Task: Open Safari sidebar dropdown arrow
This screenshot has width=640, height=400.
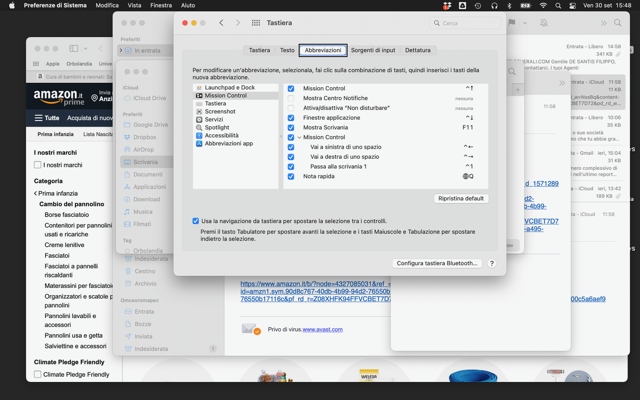Action: click(x=85, y=49)
